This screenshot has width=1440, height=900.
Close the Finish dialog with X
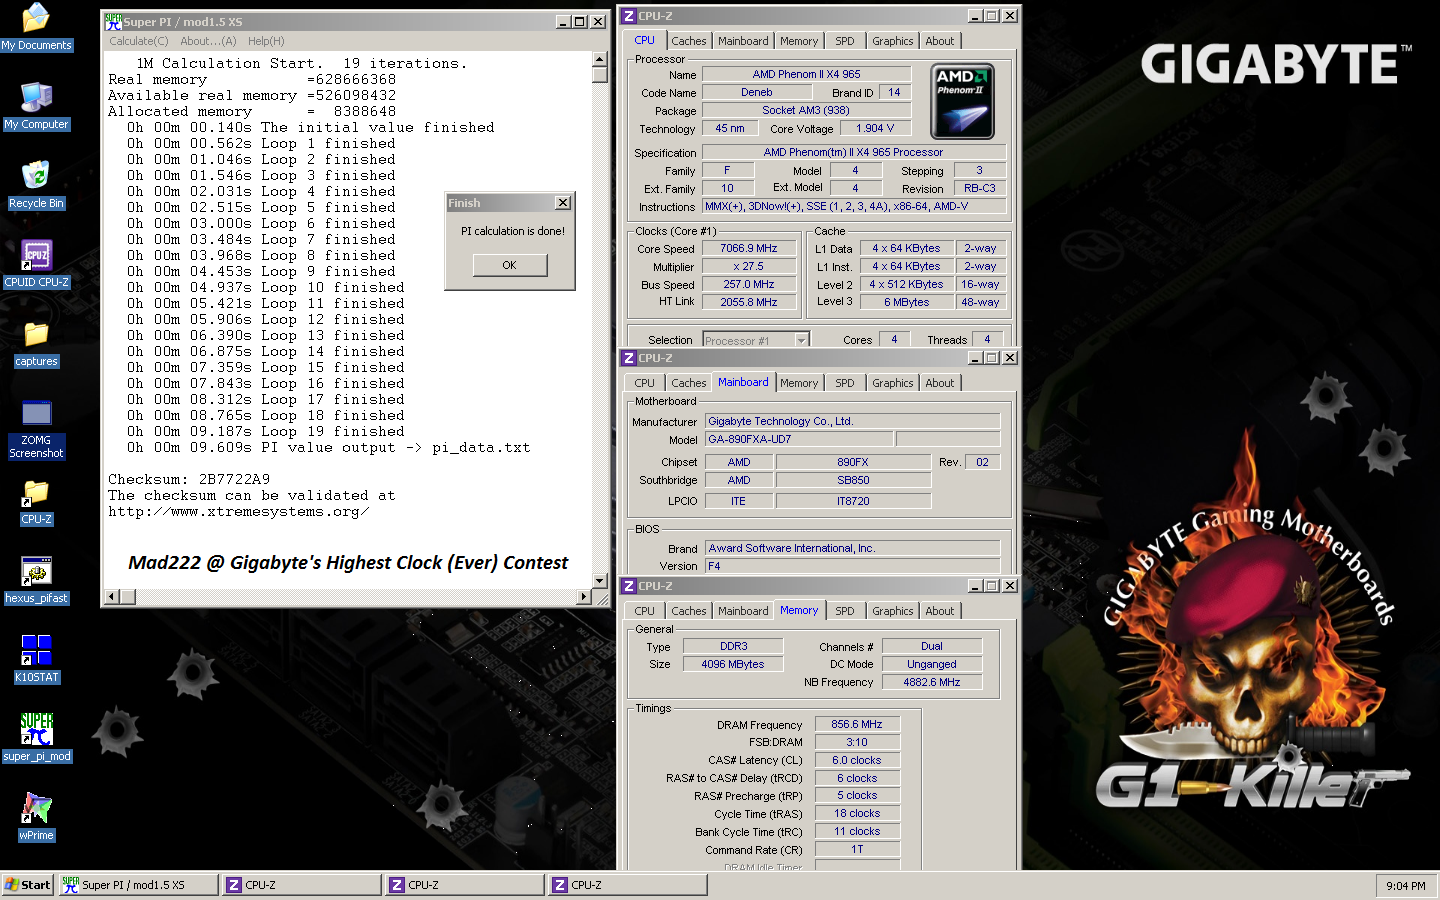563,203
